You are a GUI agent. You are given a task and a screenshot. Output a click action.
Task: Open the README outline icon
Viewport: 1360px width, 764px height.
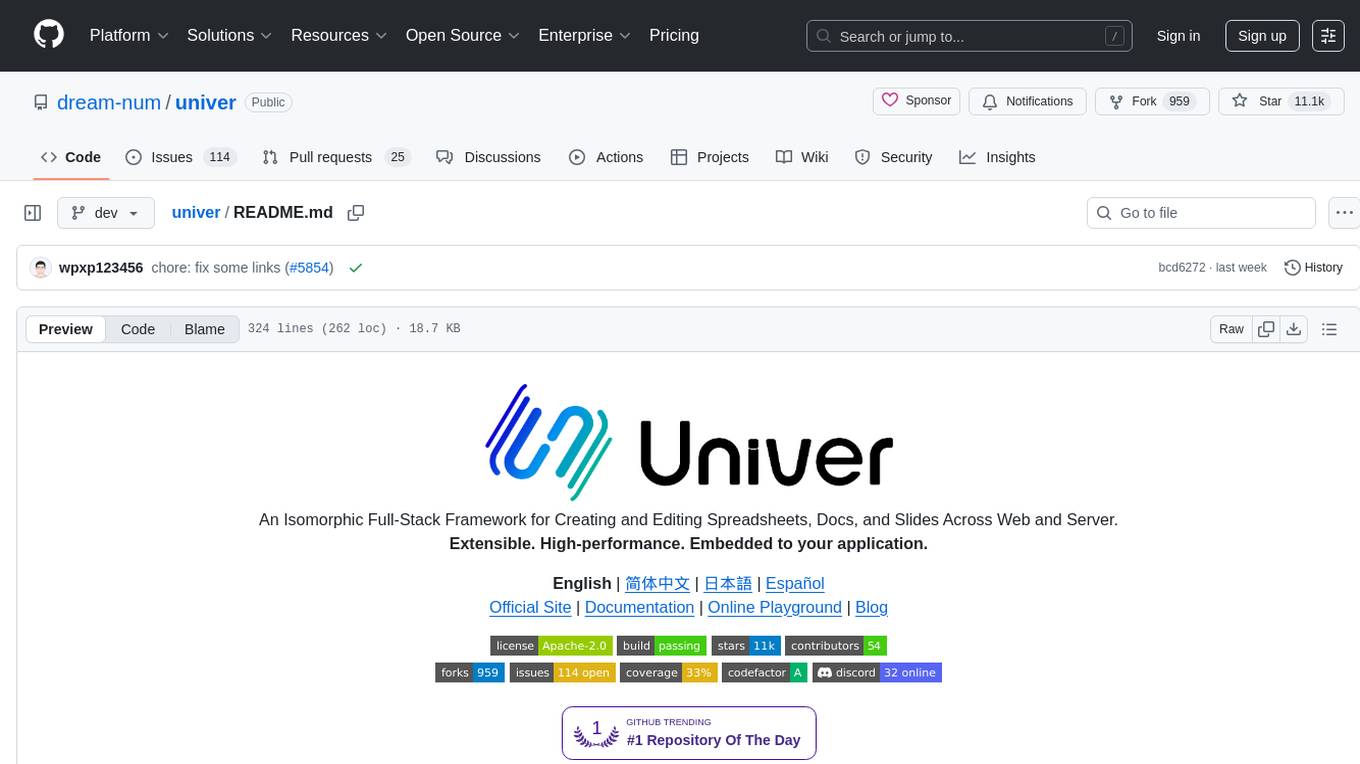pos(1329,329)
